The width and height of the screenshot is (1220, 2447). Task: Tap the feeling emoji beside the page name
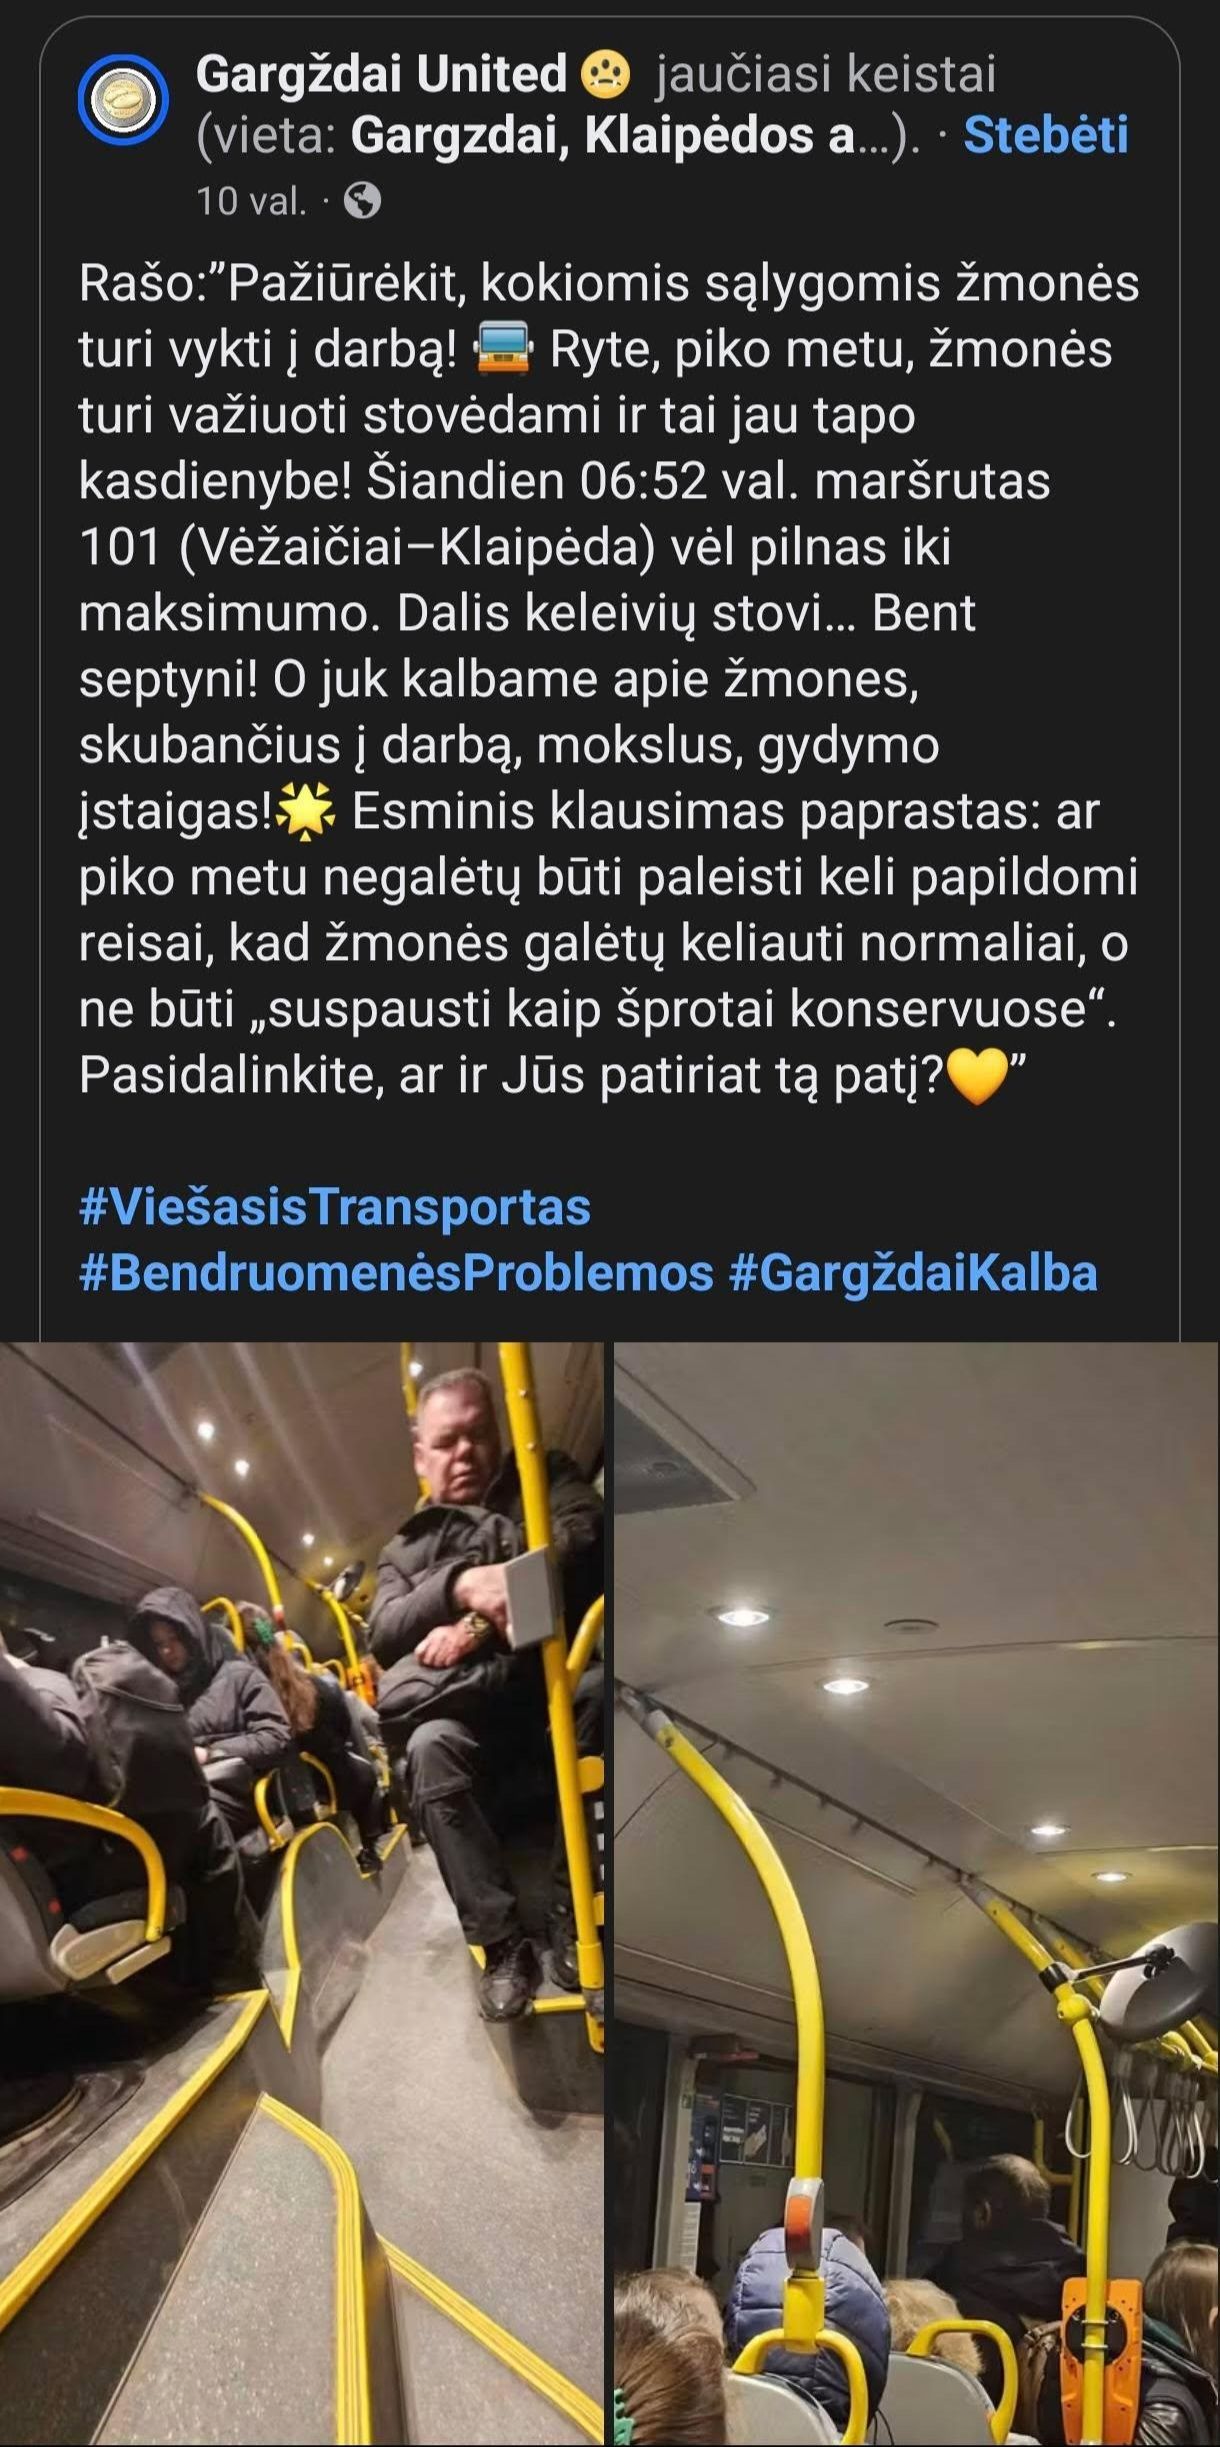coord(605,74)
